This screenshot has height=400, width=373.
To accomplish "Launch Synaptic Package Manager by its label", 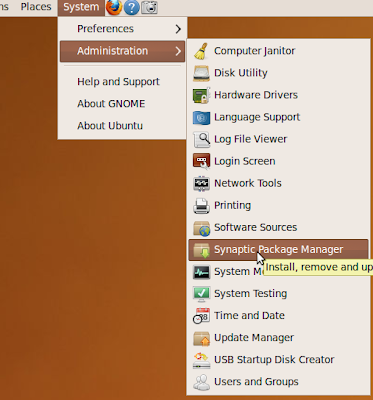I will pos(279,250).
